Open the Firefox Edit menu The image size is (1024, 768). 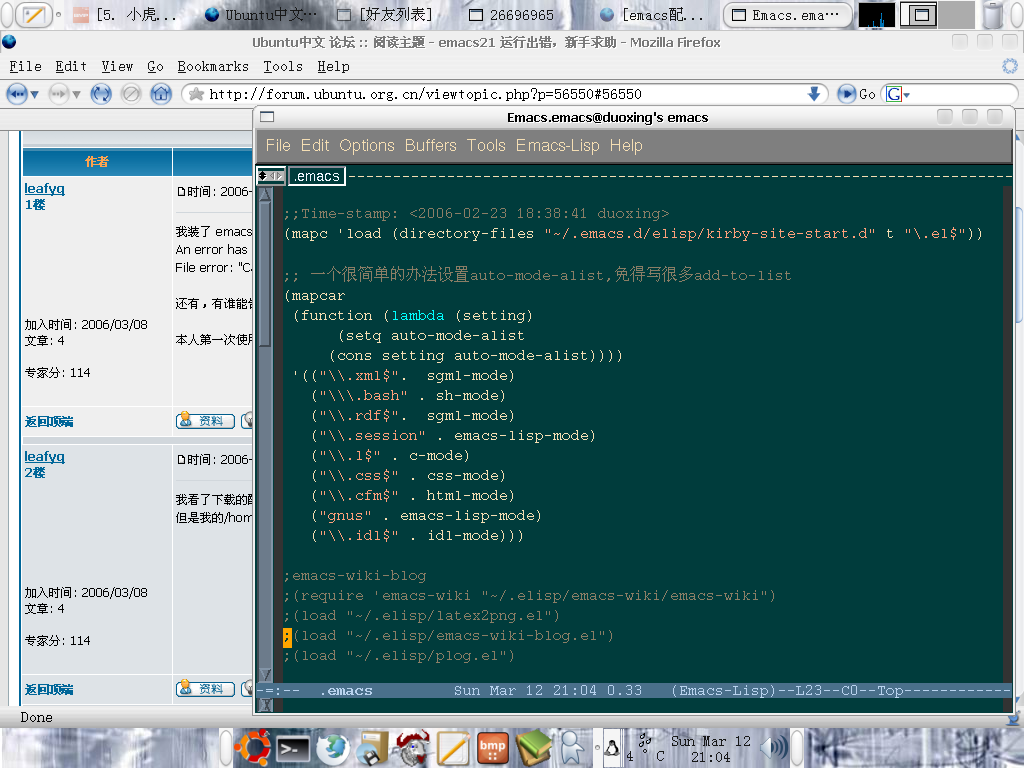71,66
